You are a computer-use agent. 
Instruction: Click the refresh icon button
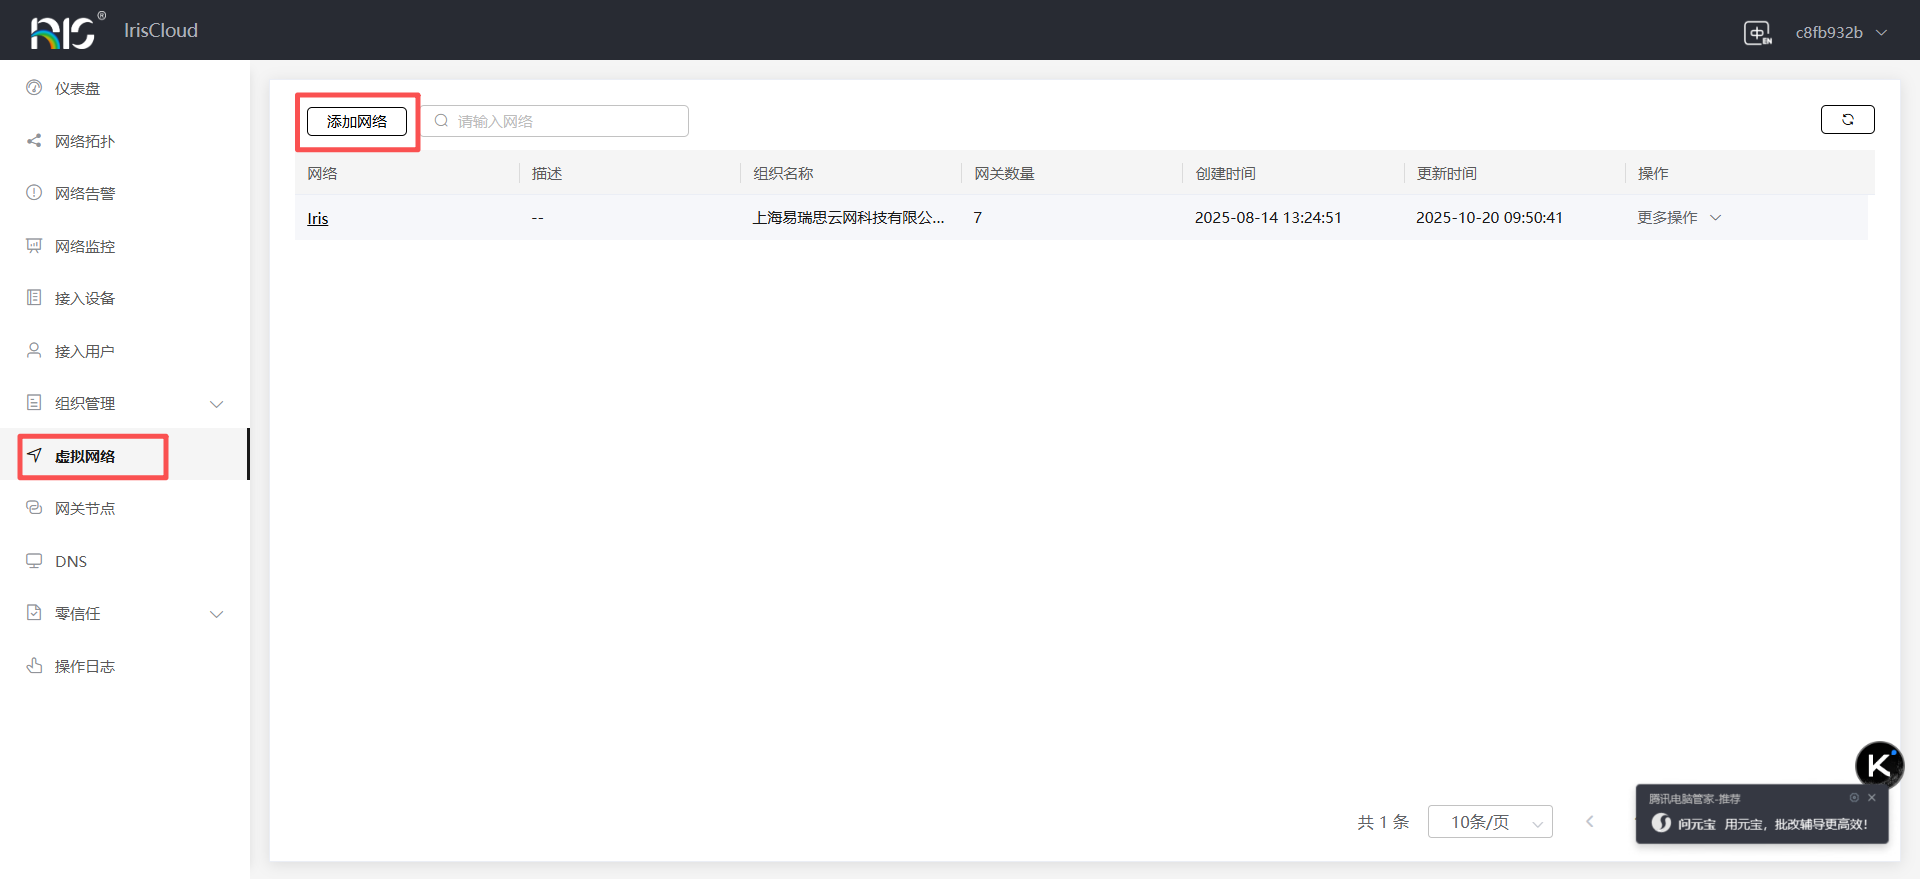(x=1847, y=120)
